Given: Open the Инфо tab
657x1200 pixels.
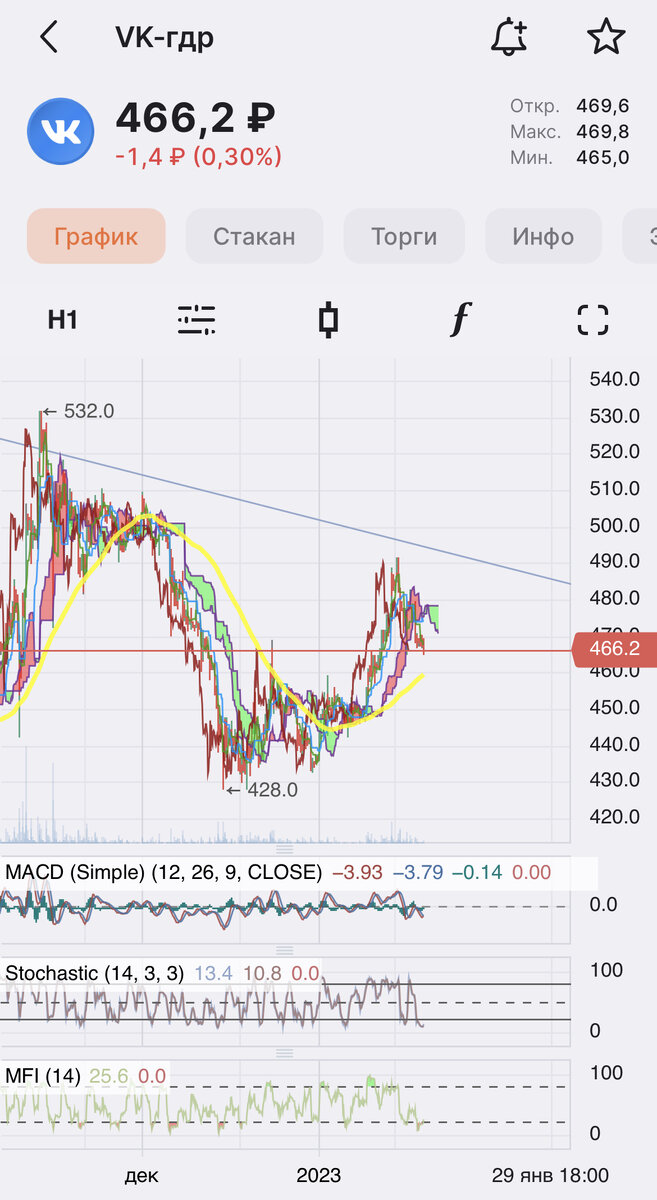Looking at the screenshot, I should coord(543,236).
